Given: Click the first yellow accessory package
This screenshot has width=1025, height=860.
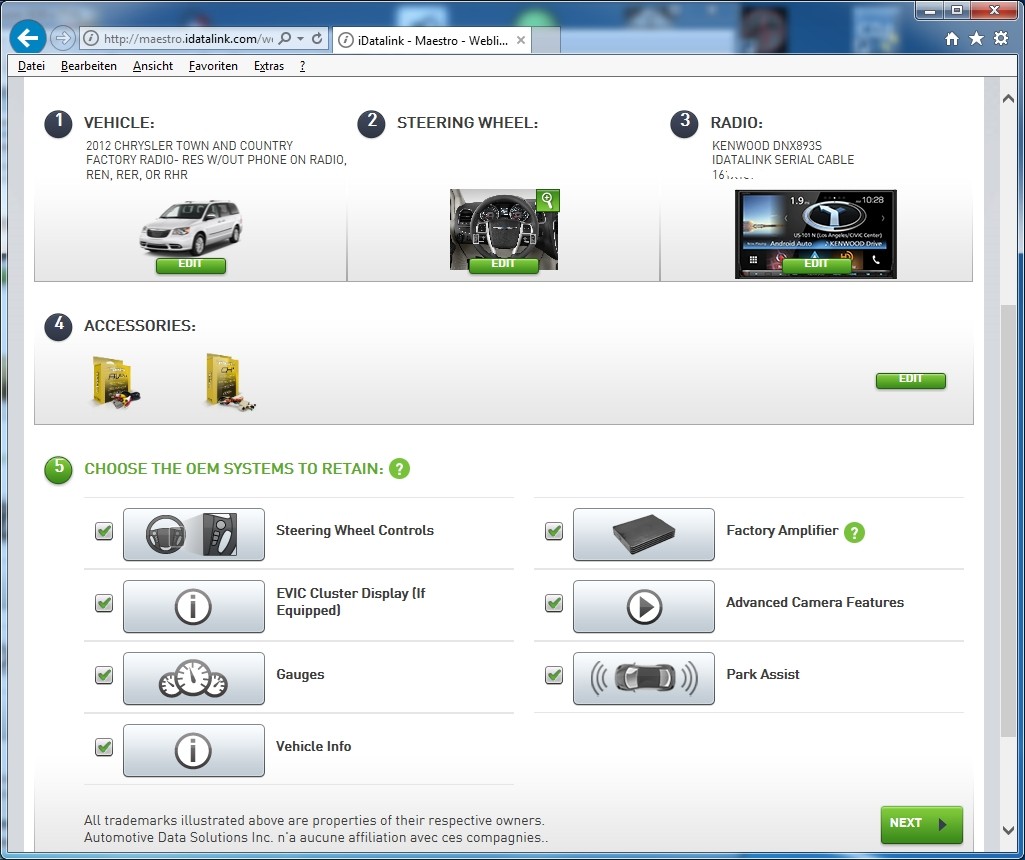Looking at the screenshot, I should pyautogui.click(x=115, y=382).
